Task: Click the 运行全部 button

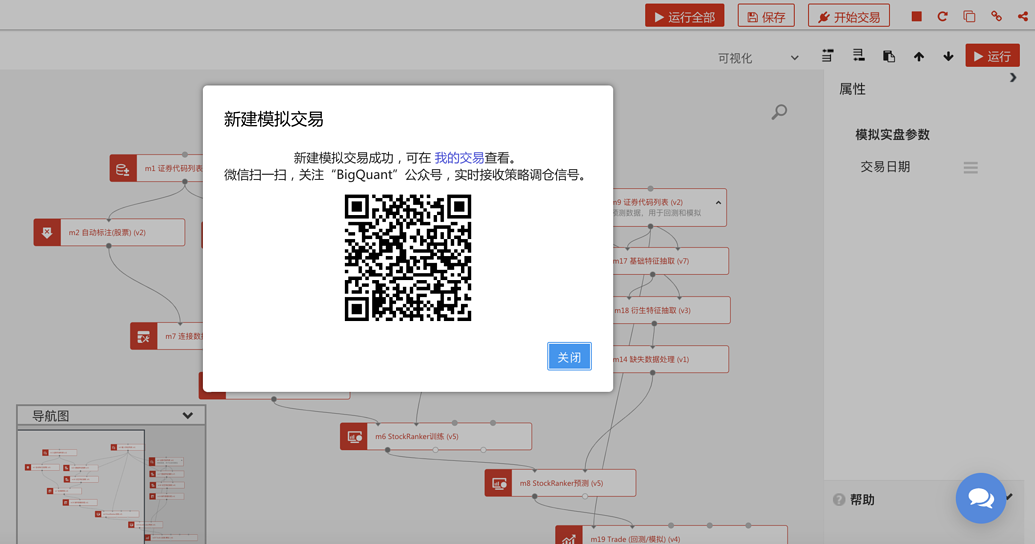Action: click(684, 17)
